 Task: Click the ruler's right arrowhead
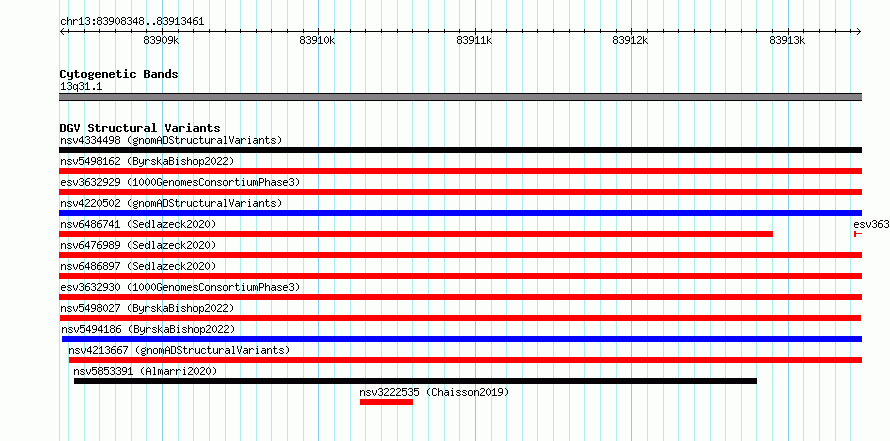click(859, 32)
